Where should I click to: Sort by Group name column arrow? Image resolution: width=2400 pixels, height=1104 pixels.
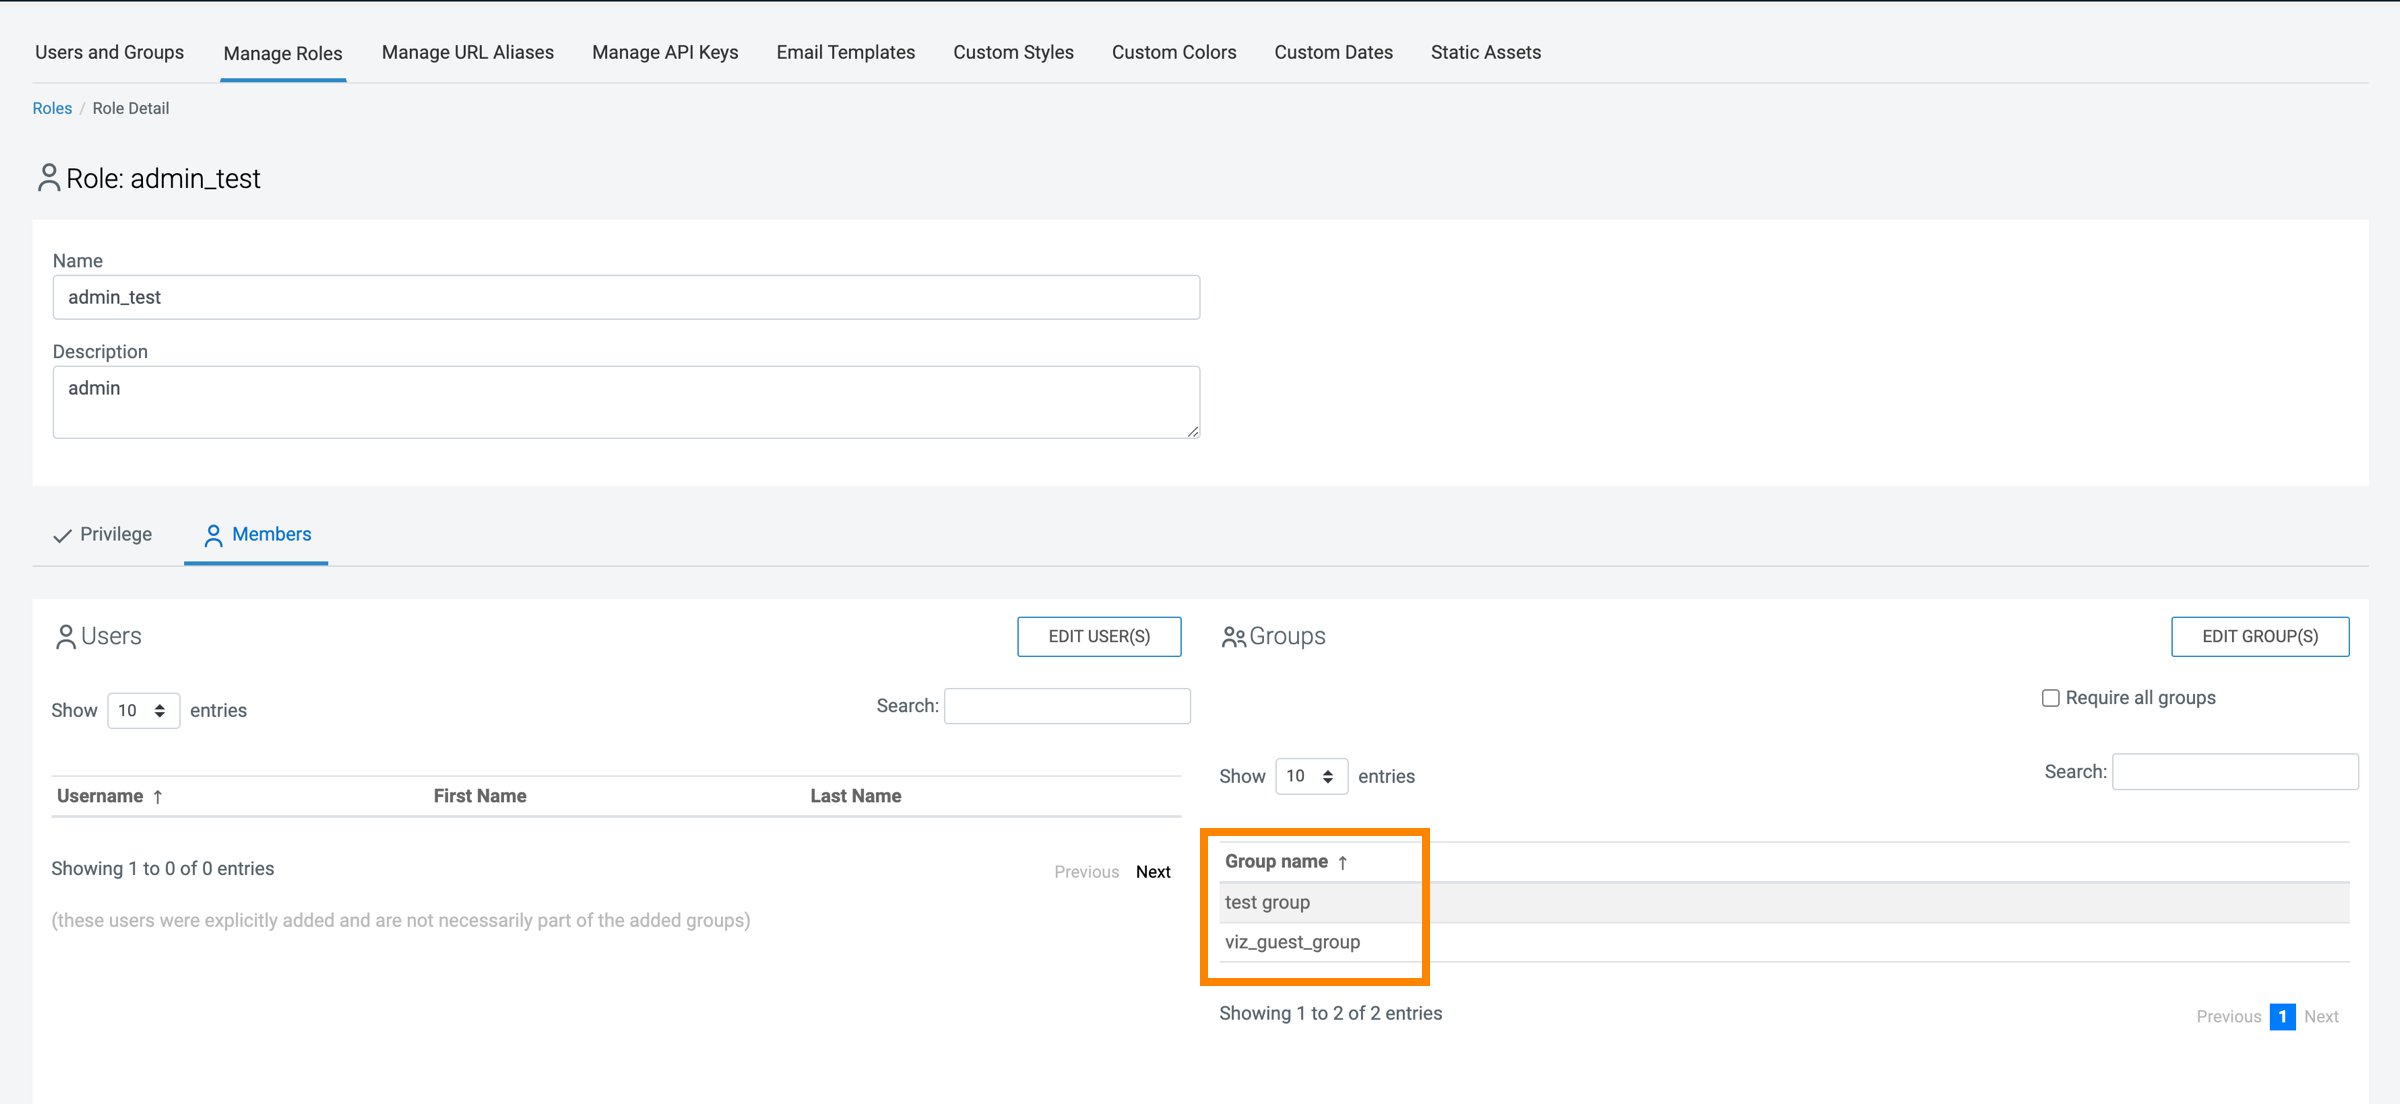(1343, 862)
